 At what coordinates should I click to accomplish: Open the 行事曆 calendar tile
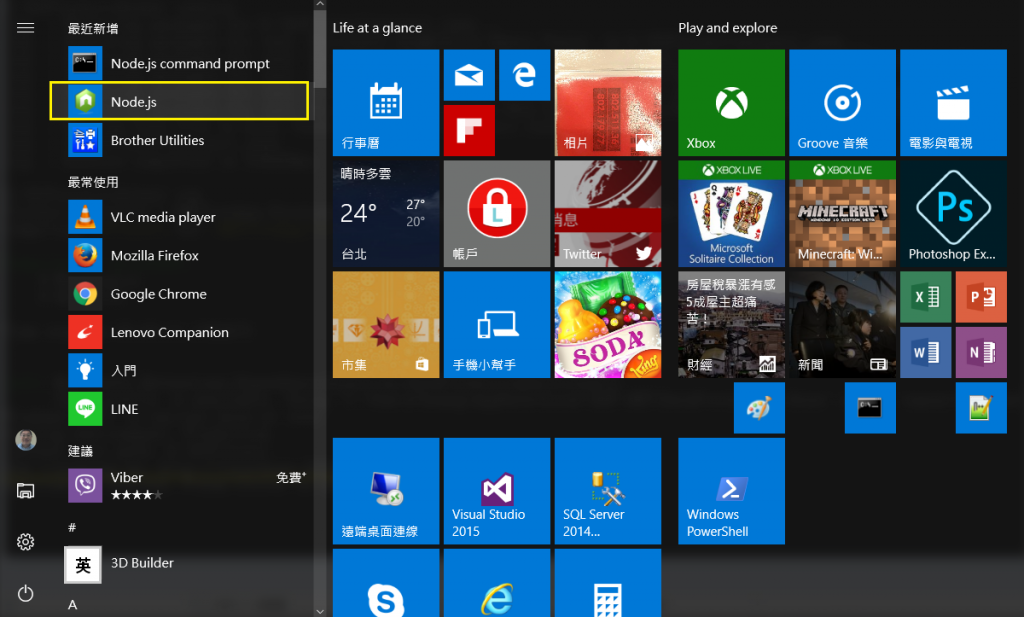pos(386,103)
